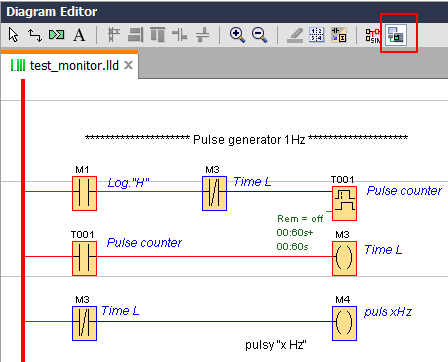
Task: Click the '00:60s+' timer value
Action: click(295, 233)
